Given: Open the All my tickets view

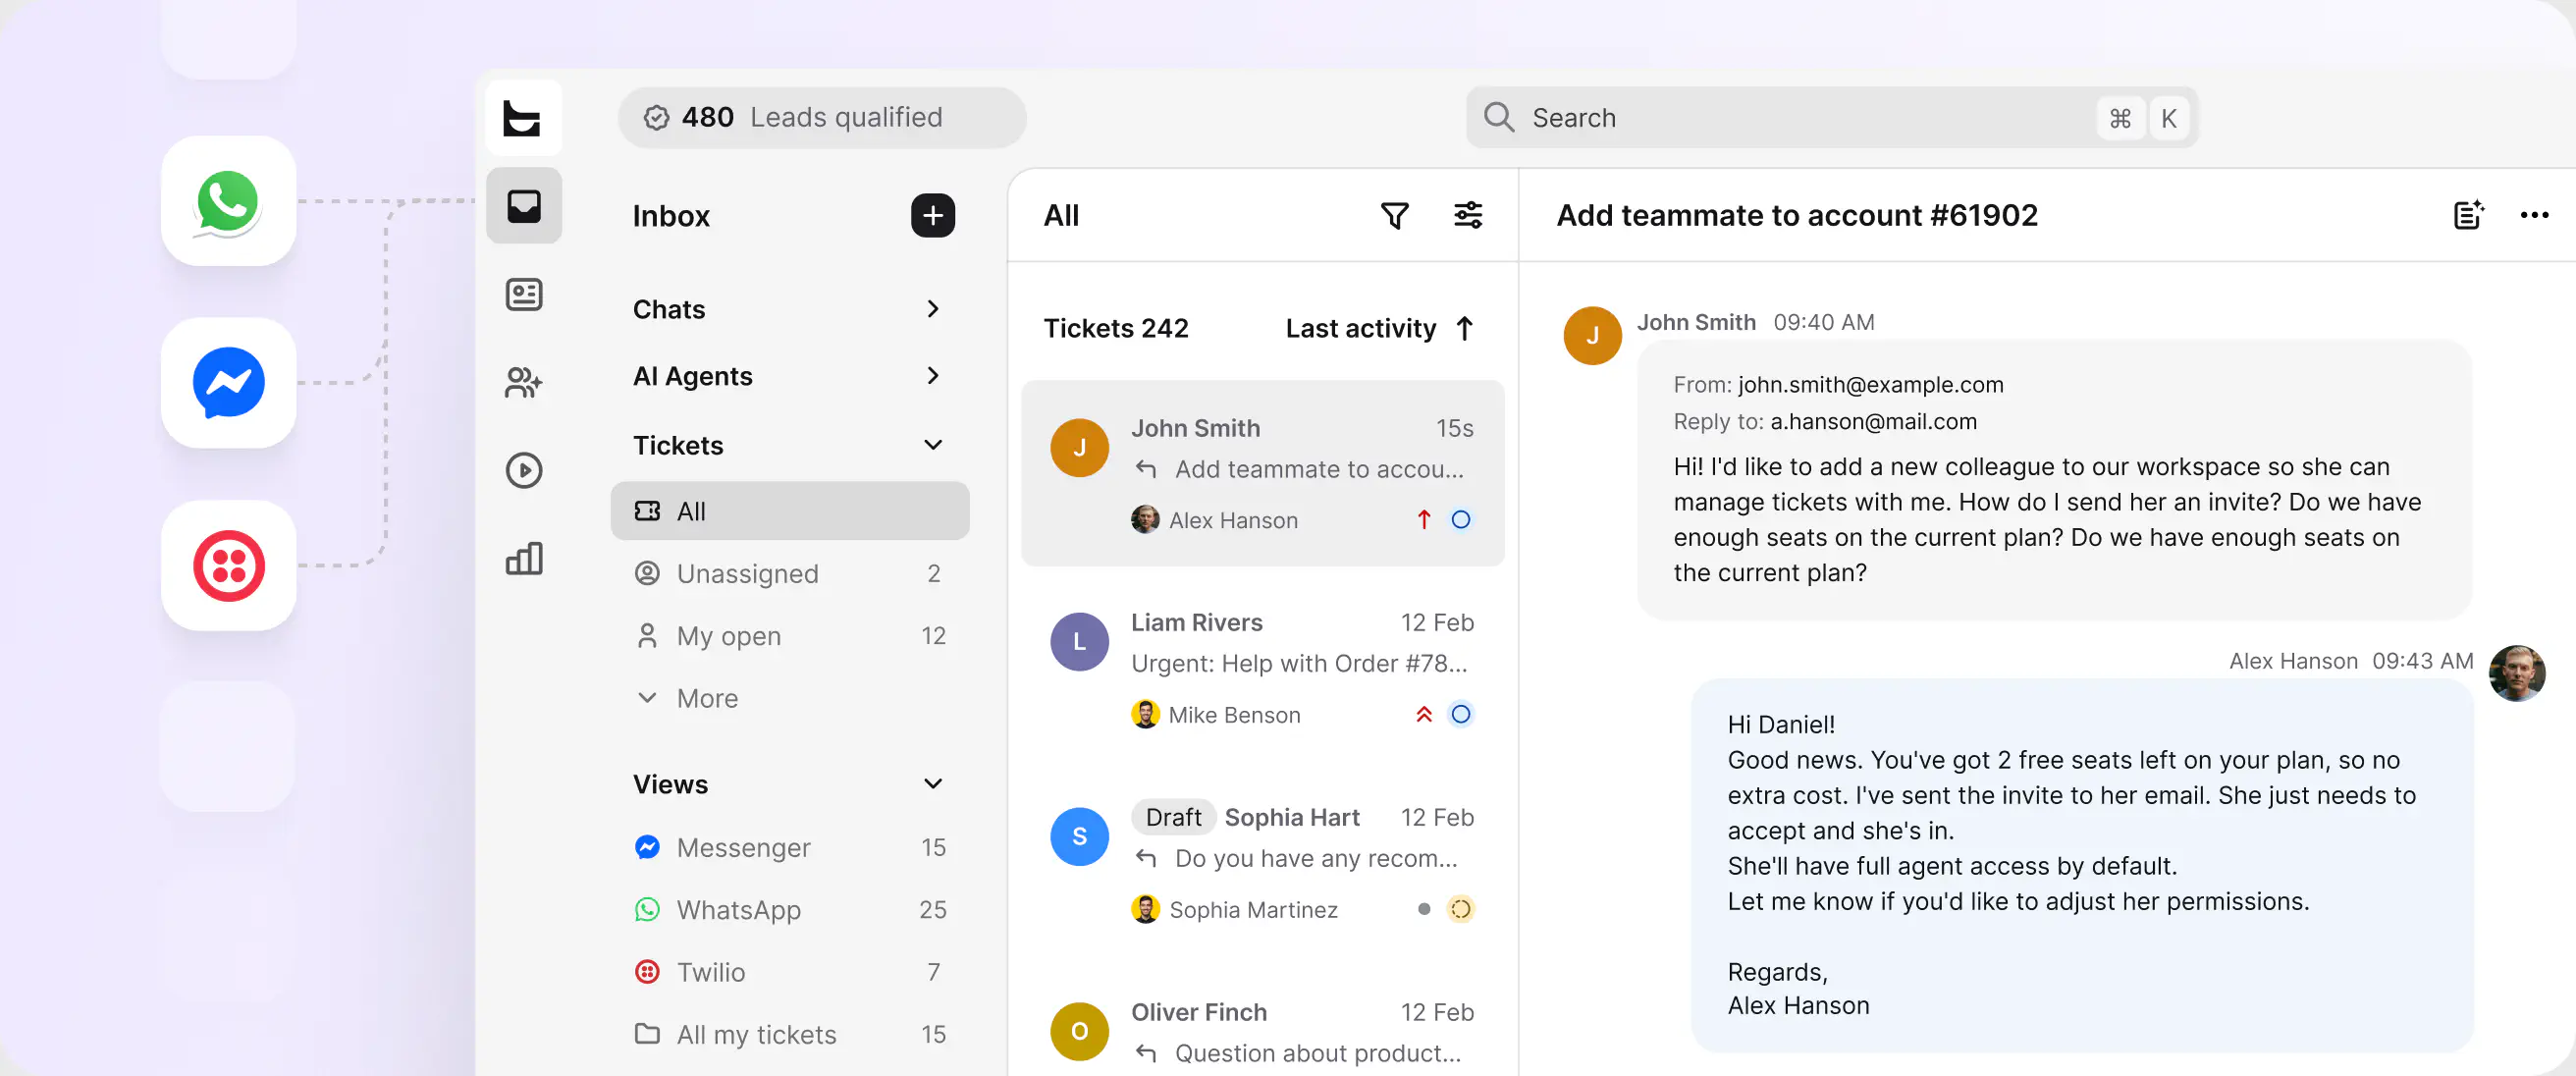Looking at the screenshot, I should tap(789, 1034).
